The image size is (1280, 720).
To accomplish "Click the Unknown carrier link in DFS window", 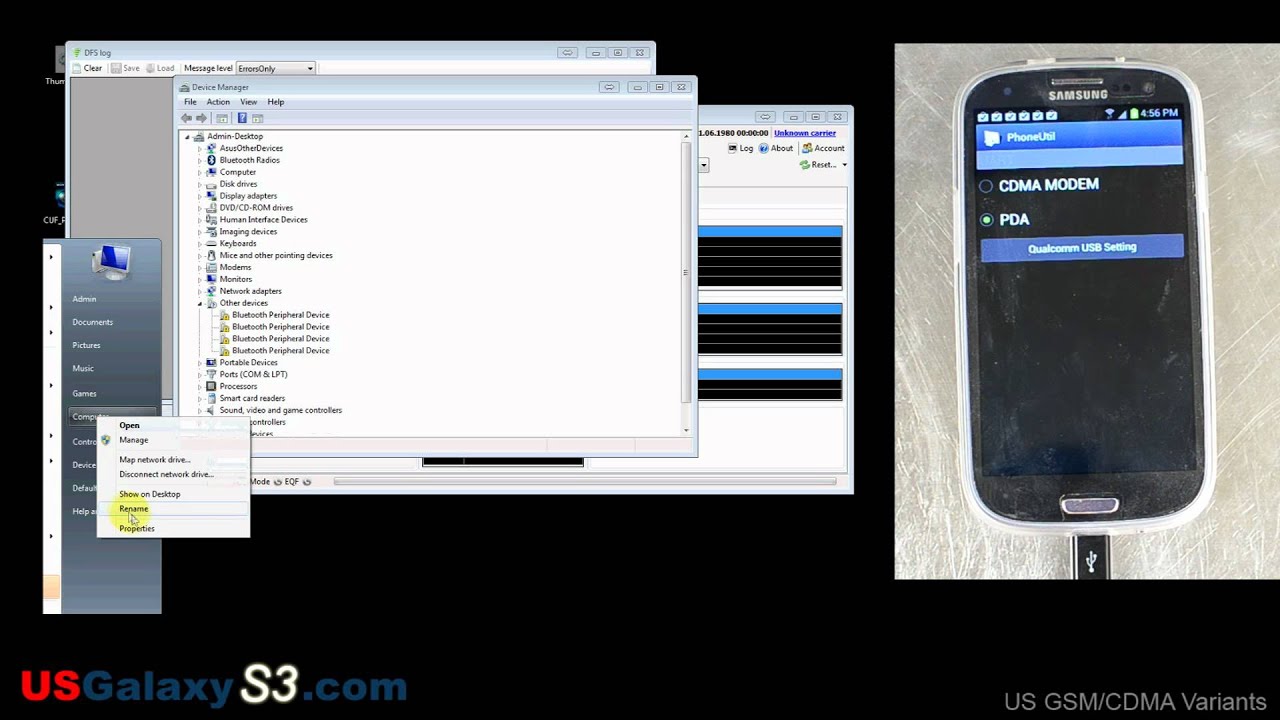I will pyautogui.click(x=805, y=133).
